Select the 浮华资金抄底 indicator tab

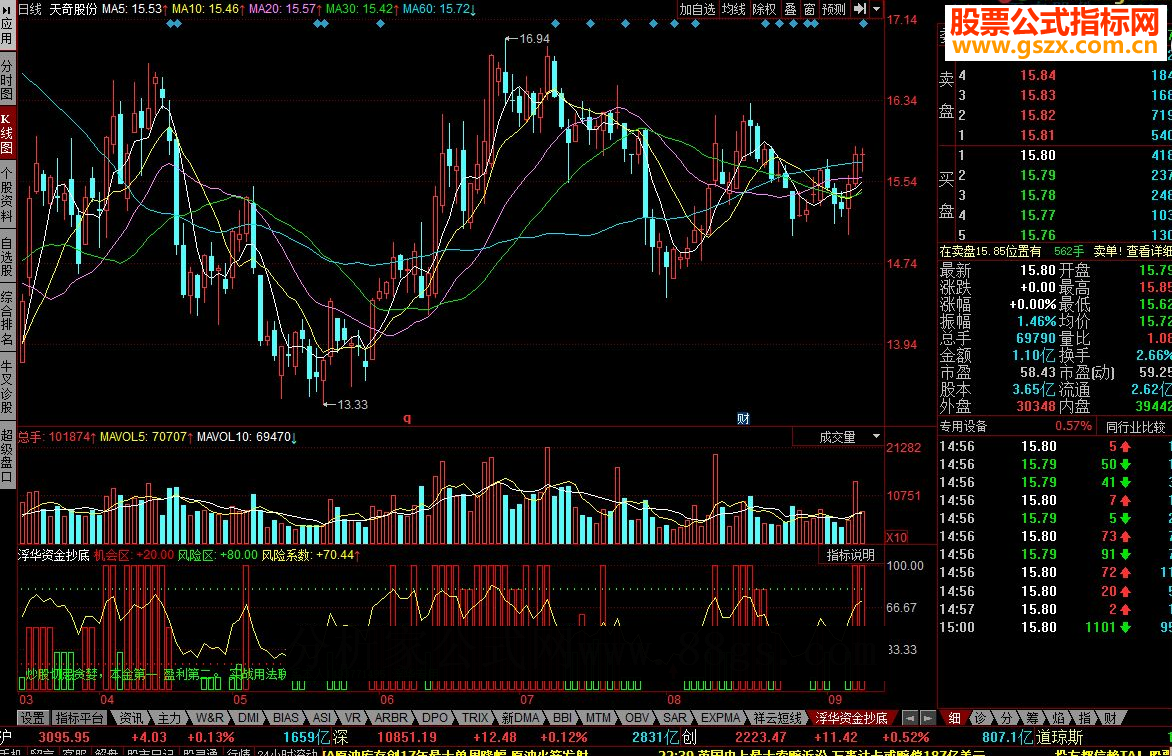[x=851, y=718]
